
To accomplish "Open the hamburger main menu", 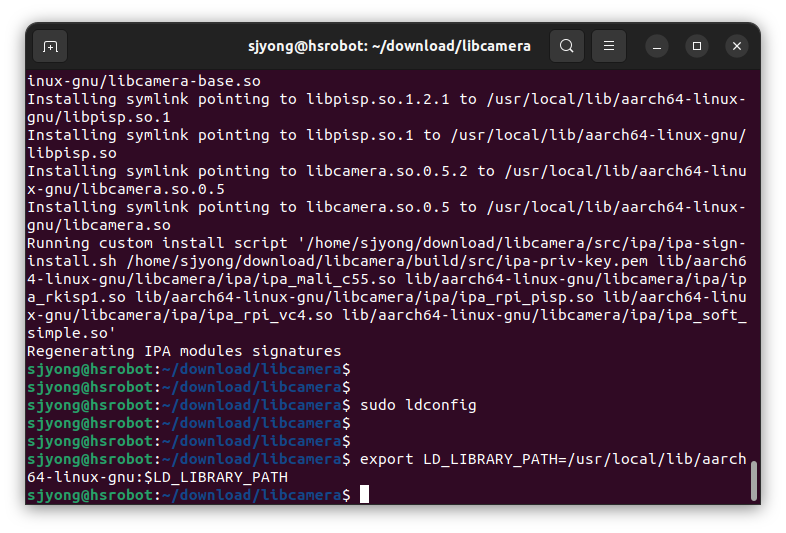I will 609,46.
